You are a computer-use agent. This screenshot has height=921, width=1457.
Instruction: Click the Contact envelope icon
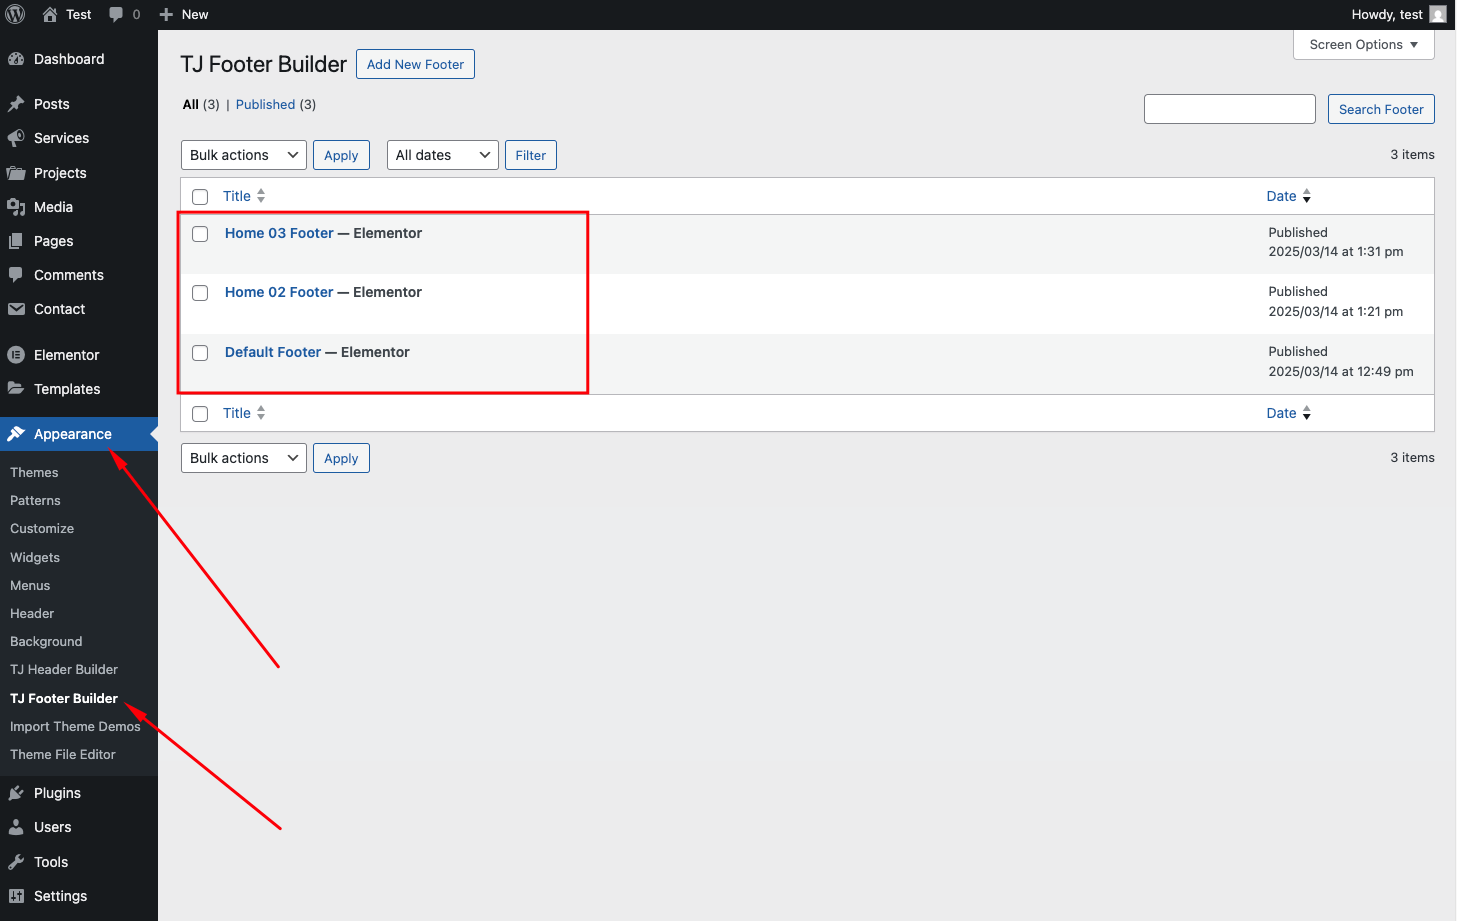[16, 309]
